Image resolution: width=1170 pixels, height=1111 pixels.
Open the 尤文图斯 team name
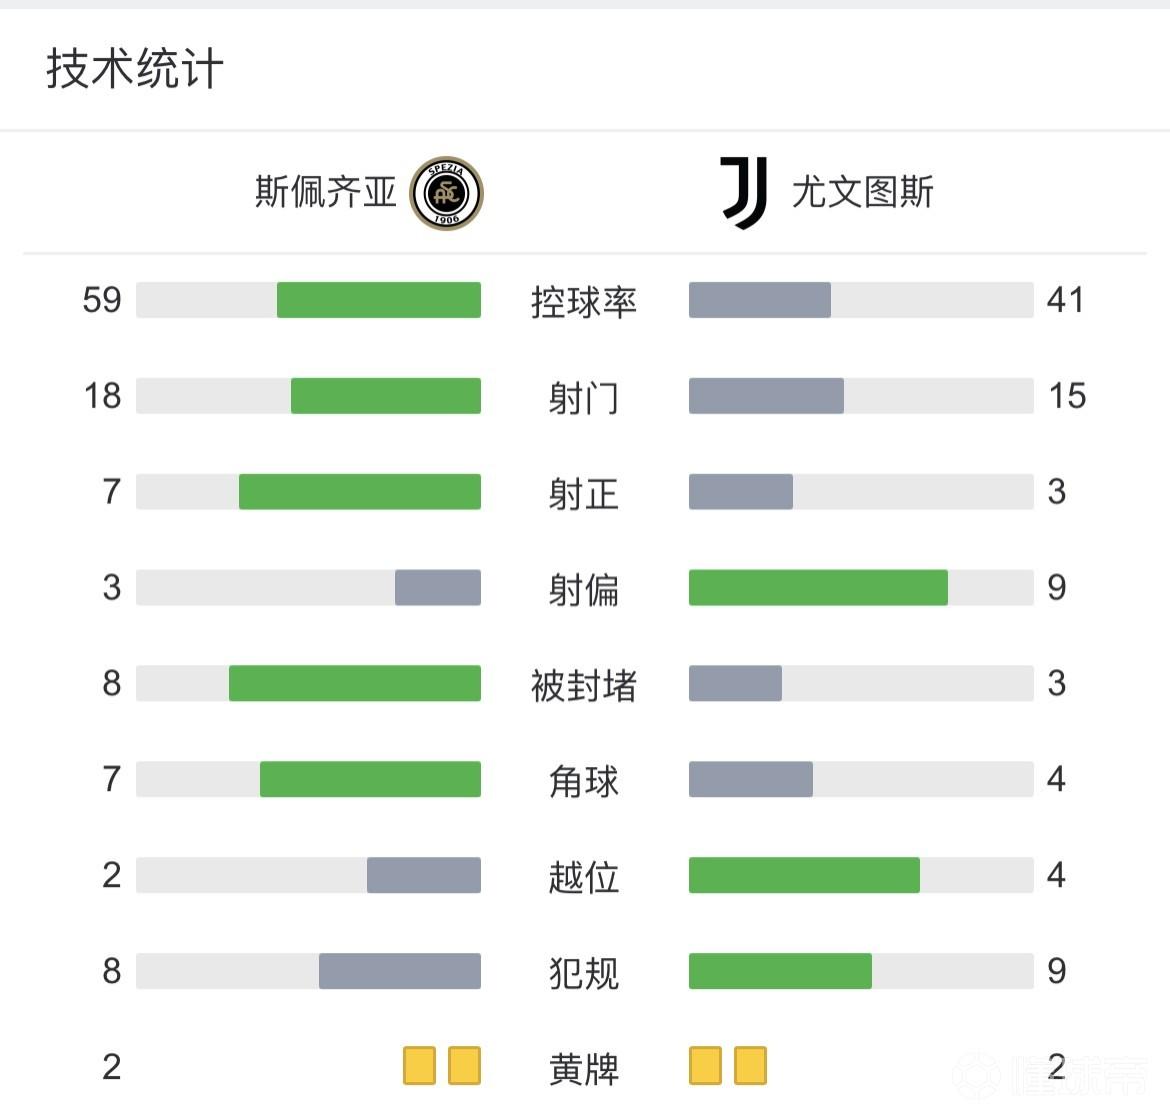[x=862, y=192]
